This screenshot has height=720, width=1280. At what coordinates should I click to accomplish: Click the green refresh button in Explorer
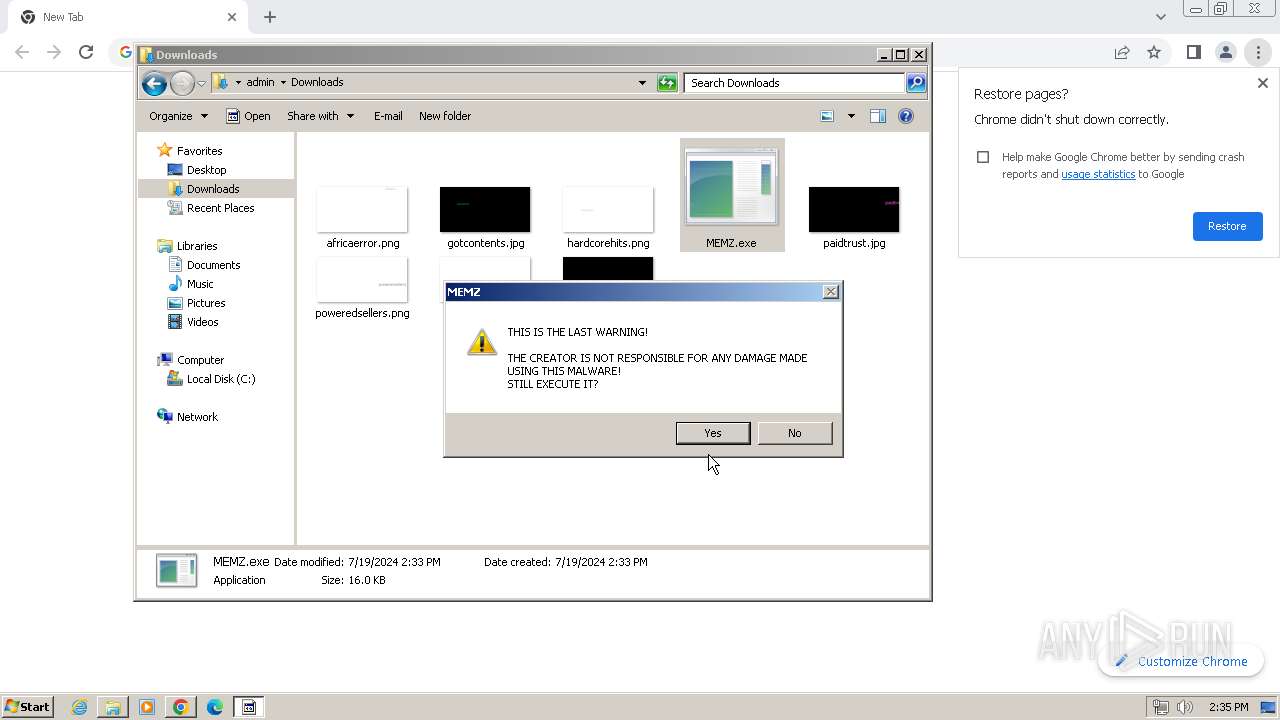667,83
